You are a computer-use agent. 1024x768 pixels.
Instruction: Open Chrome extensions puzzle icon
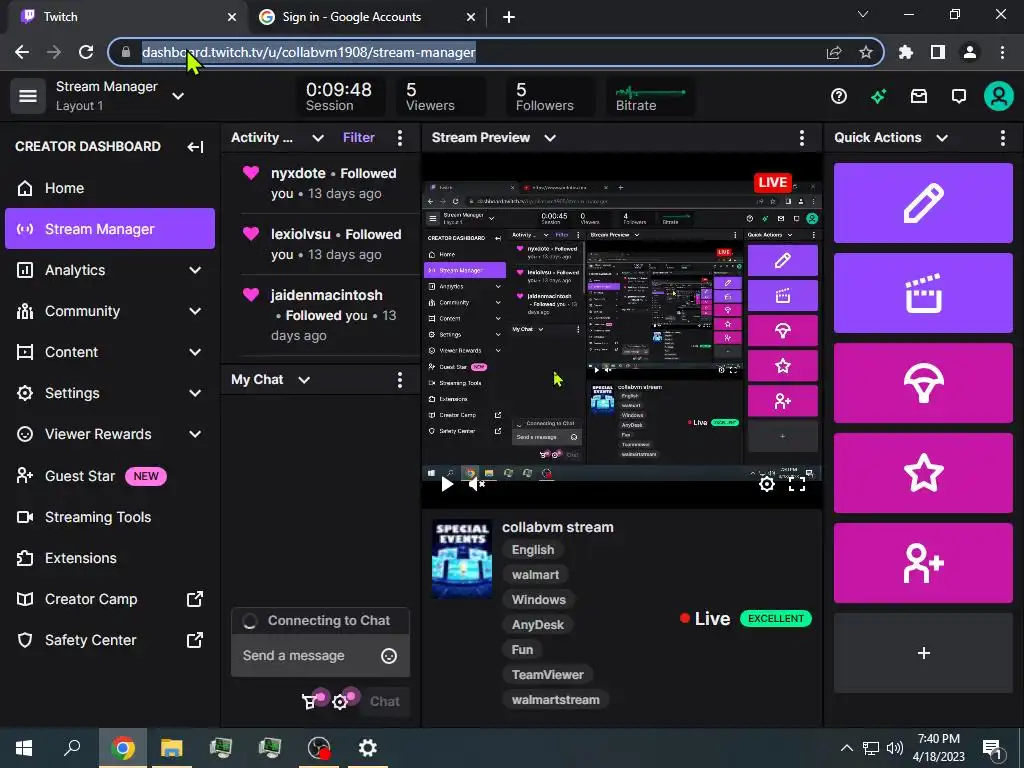point(906,52)
